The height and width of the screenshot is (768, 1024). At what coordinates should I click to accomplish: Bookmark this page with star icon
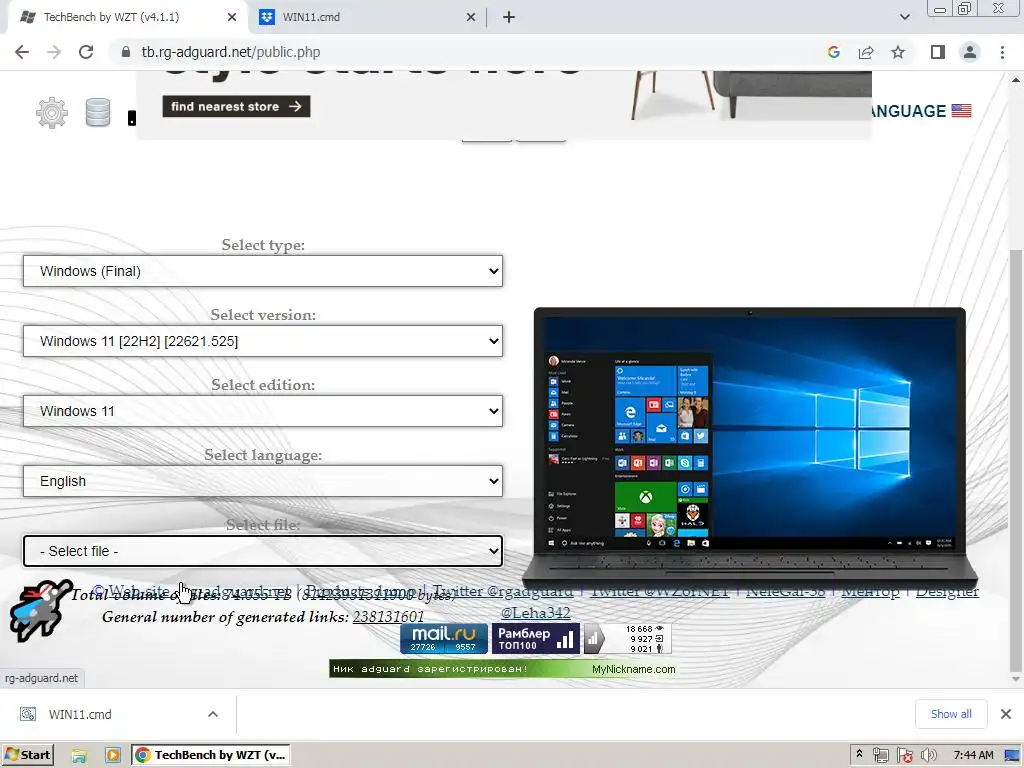(x=898, y=52)
